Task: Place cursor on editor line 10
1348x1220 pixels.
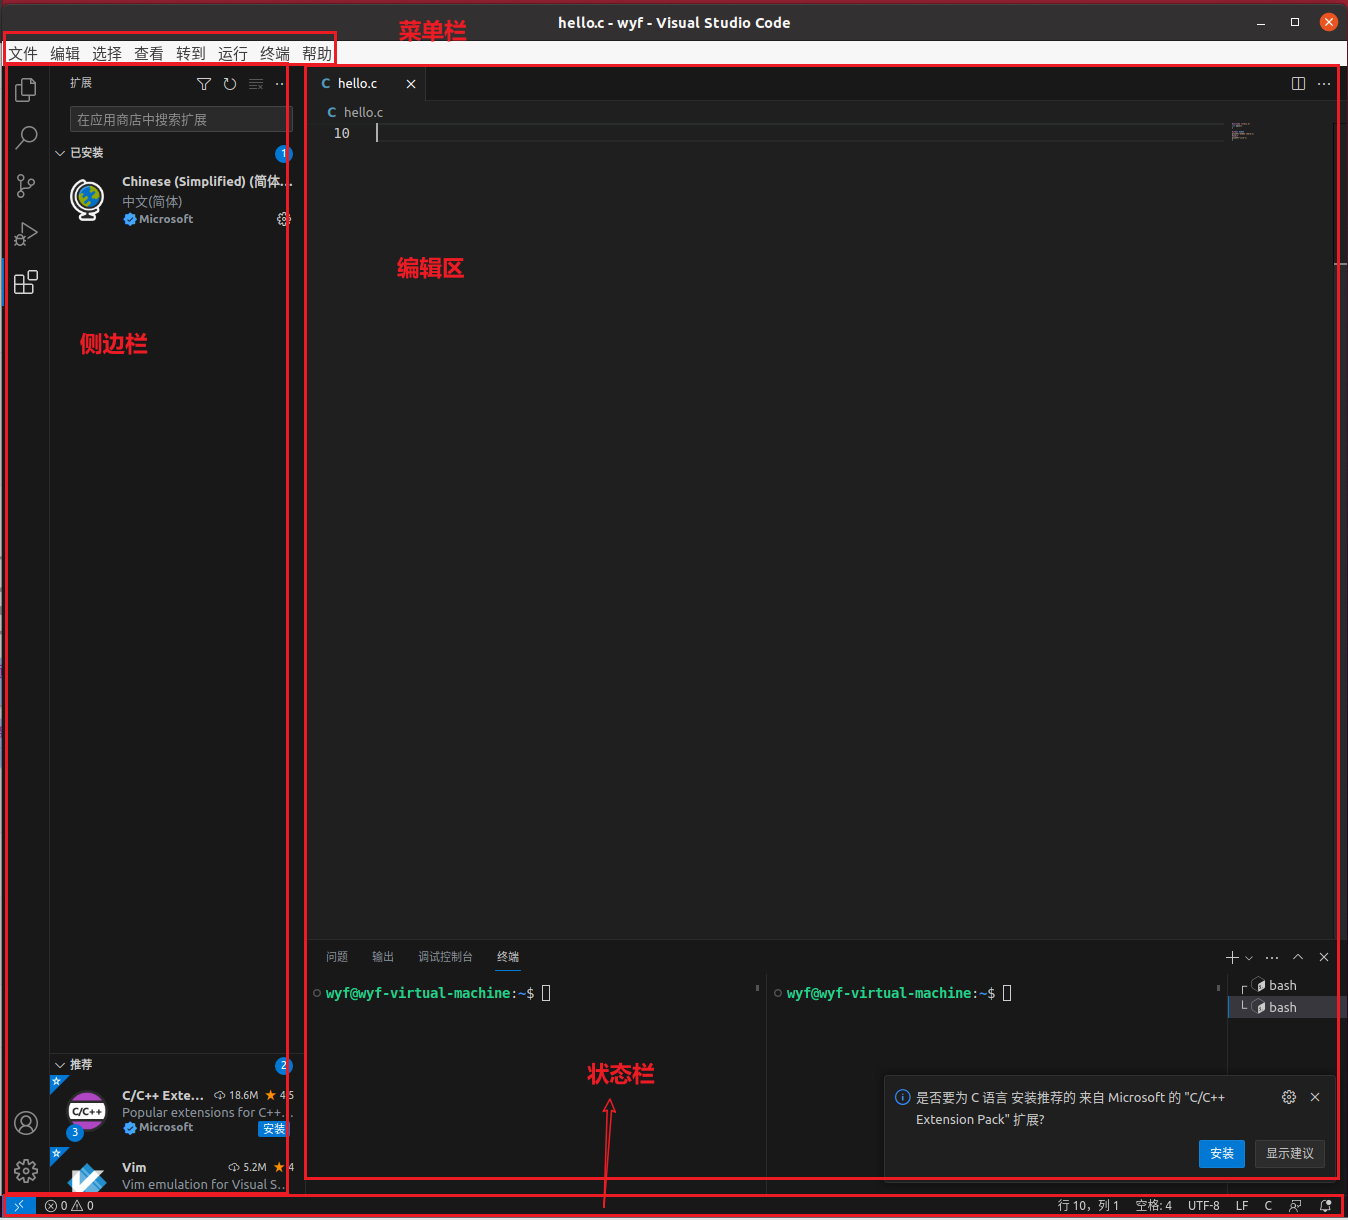Action: 800,133
